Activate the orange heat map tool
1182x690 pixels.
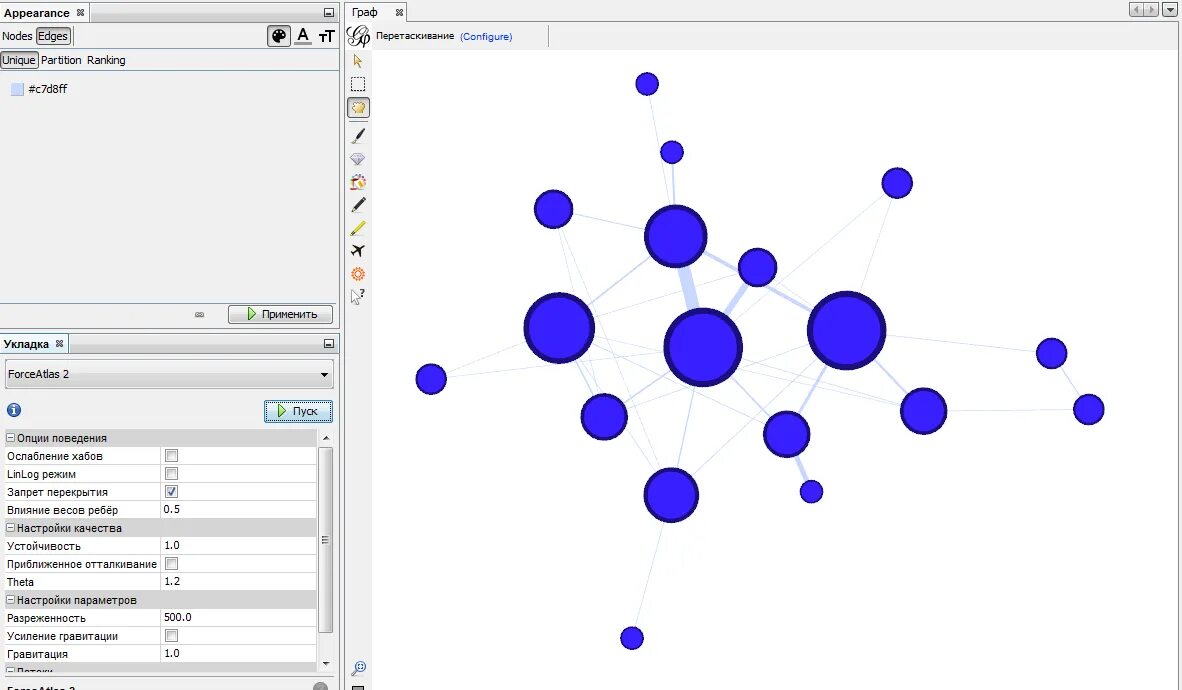[x=358, y=274]
